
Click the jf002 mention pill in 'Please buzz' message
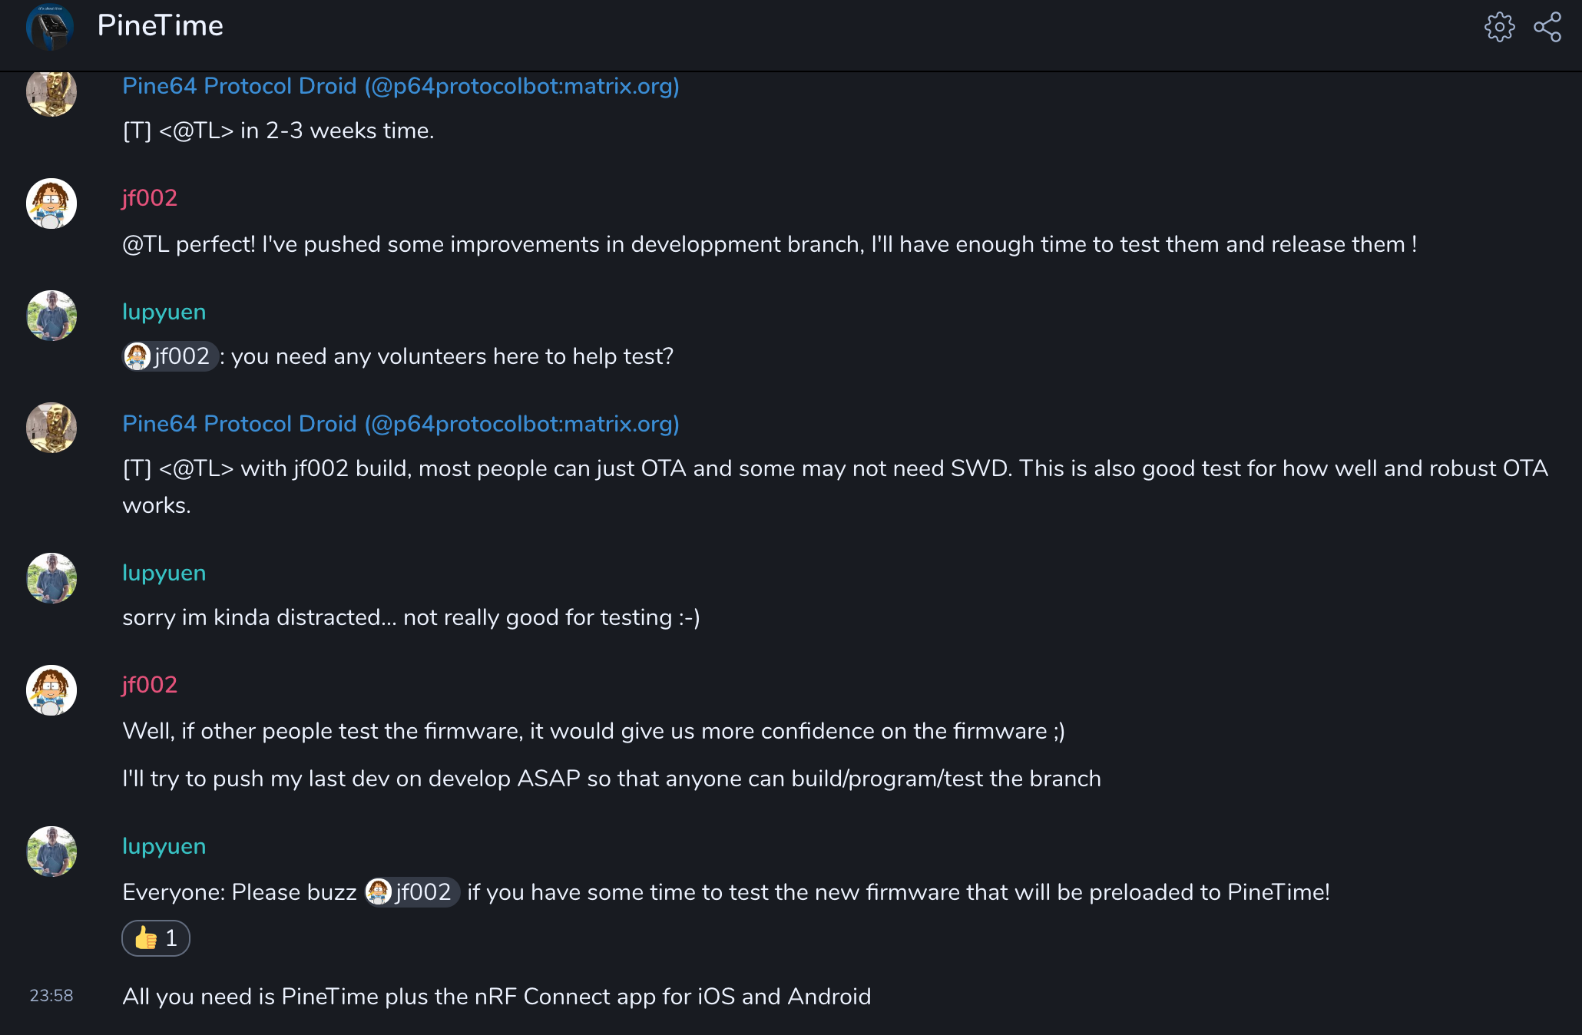412,892
